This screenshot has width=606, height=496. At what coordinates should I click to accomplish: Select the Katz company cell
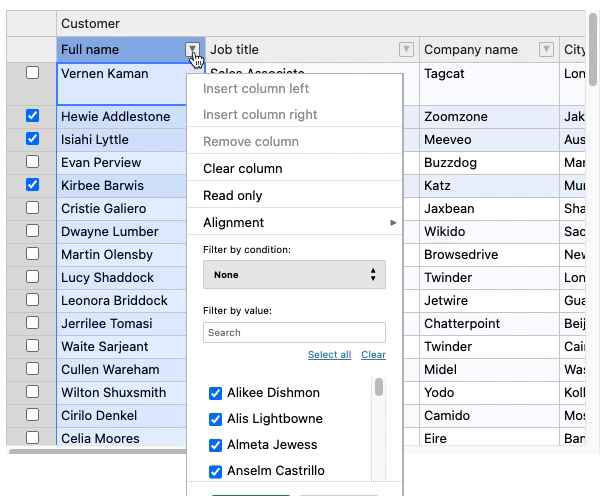pyautogui.click(x=489, y=186)
